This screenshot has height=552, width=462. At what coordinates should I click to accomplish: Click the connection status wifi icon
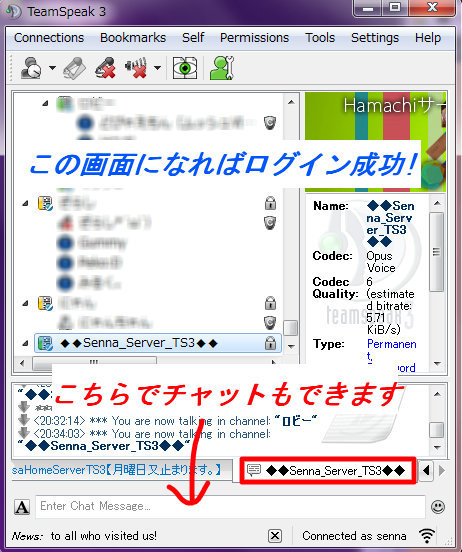(427, 536)
